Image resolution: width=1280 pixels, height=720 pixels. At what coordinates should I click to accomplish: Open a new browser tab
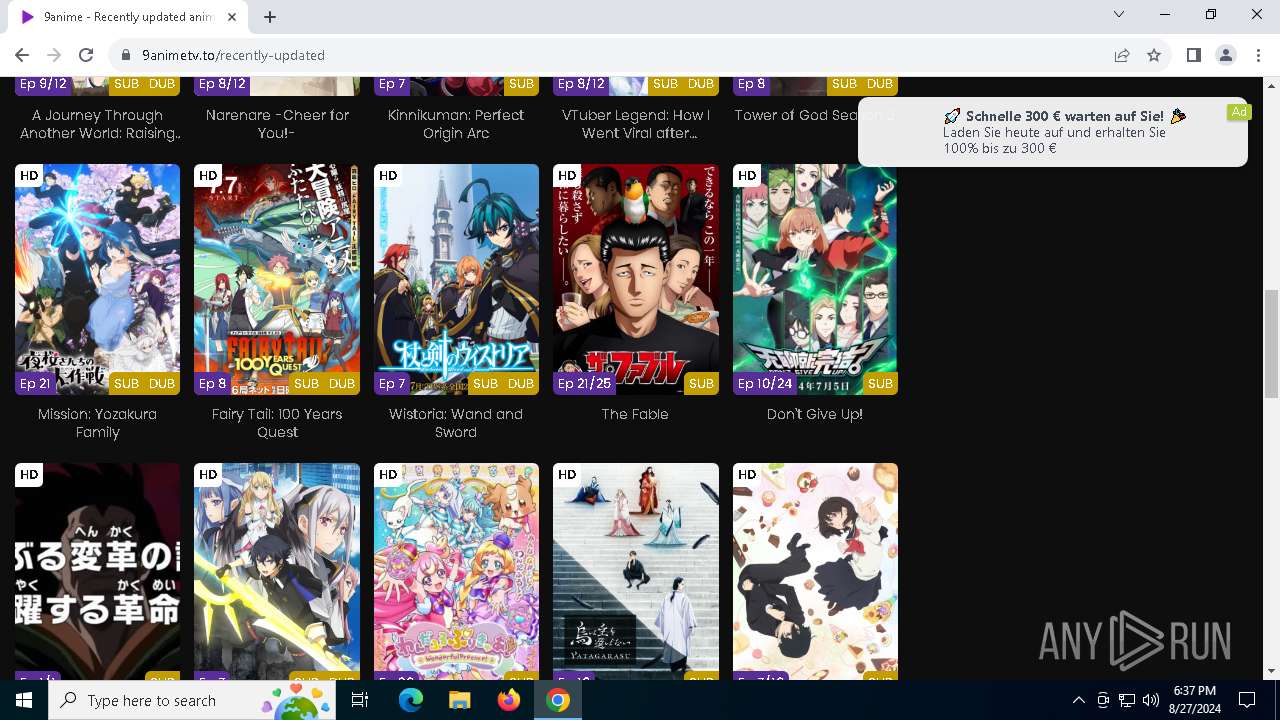(x=270, y=16)
